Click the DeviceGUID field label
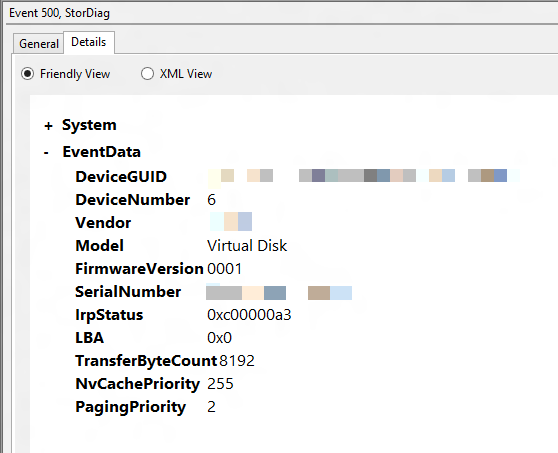Viewport: 558px width, 453px height. point(121,177)
